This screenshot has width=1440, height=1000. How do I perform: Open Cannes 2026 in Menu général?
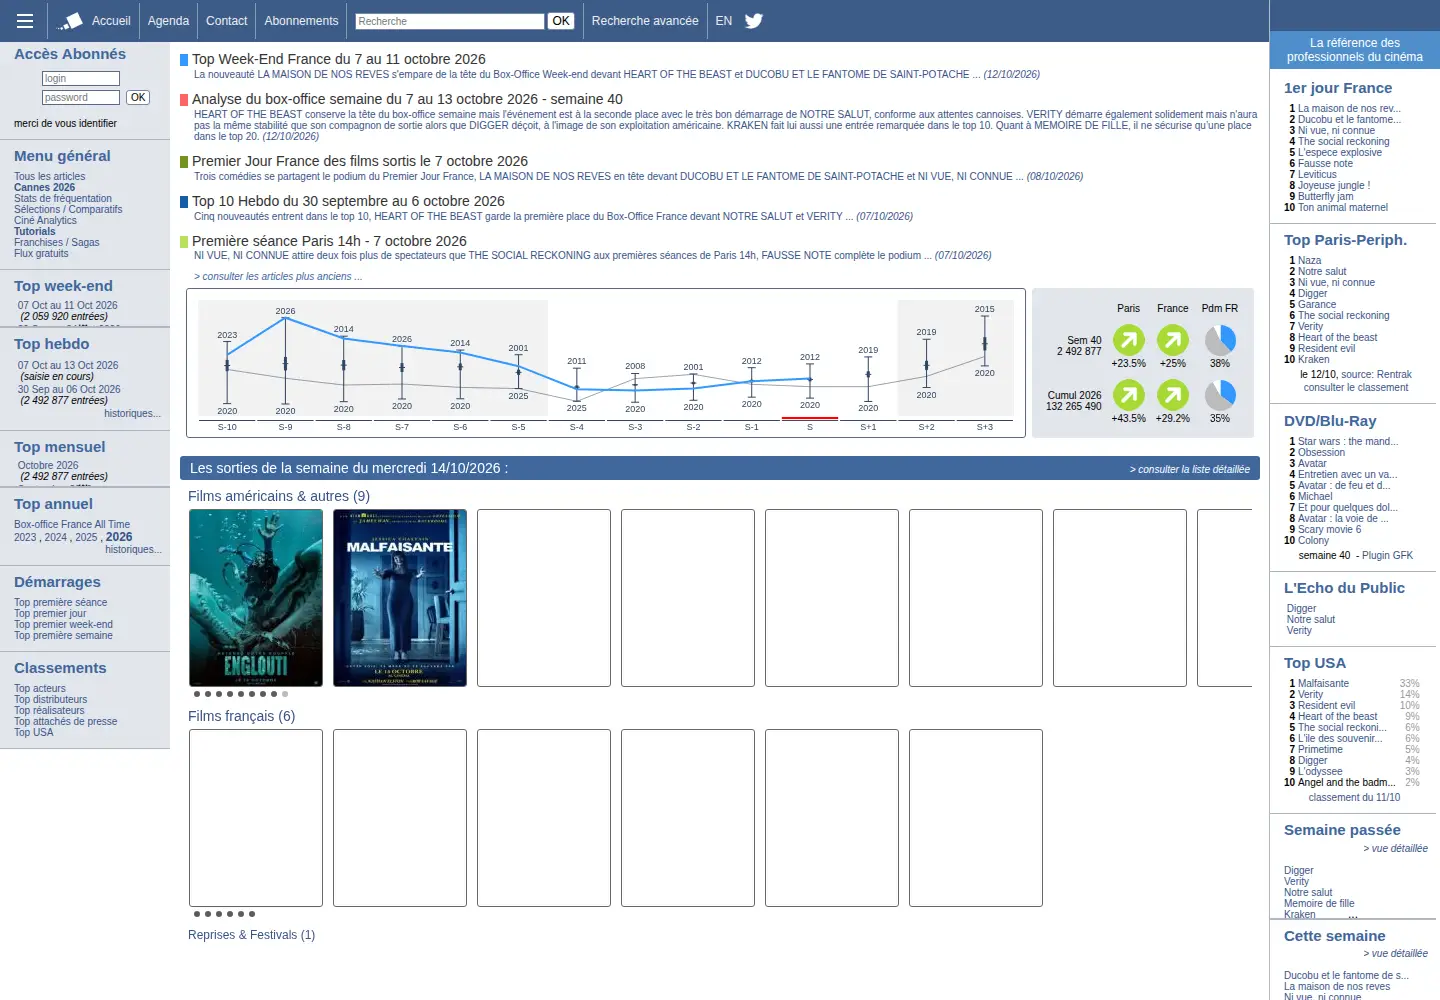coord(44,187)
